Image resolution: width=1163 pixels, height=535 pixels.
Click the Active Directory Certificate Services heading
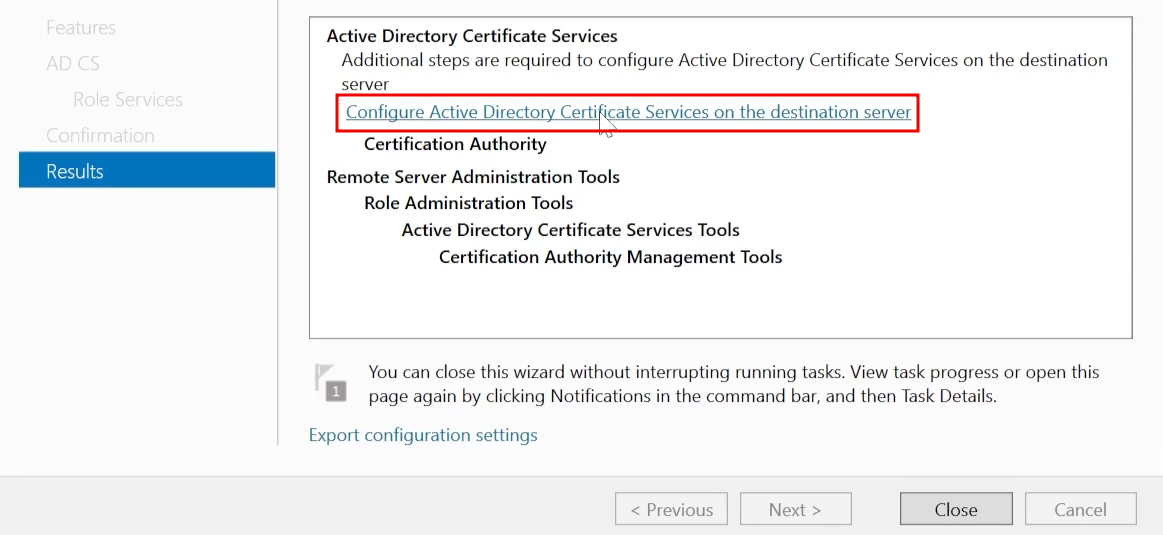pos(472,36)
